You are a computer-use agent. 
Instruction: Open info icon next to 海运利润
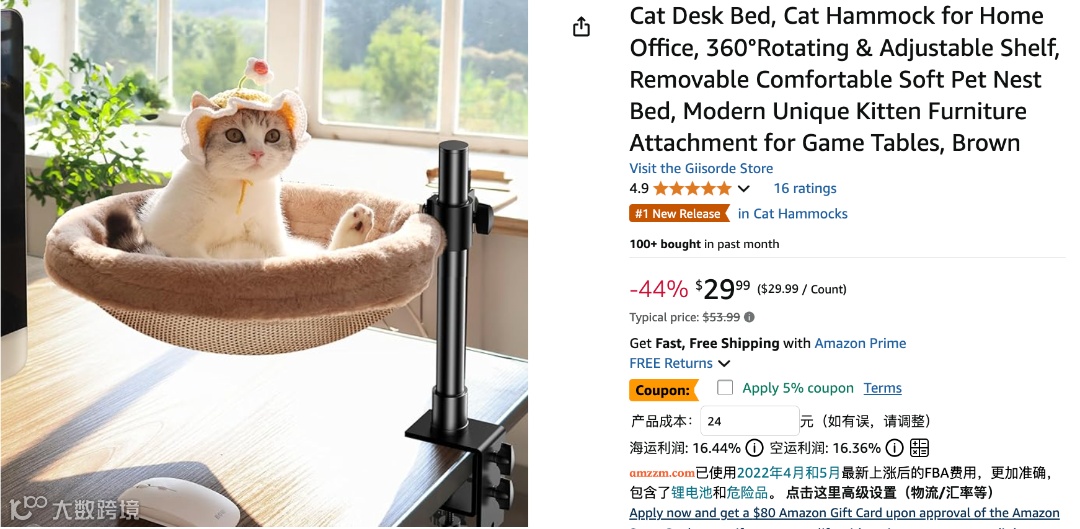coord(754,448)
